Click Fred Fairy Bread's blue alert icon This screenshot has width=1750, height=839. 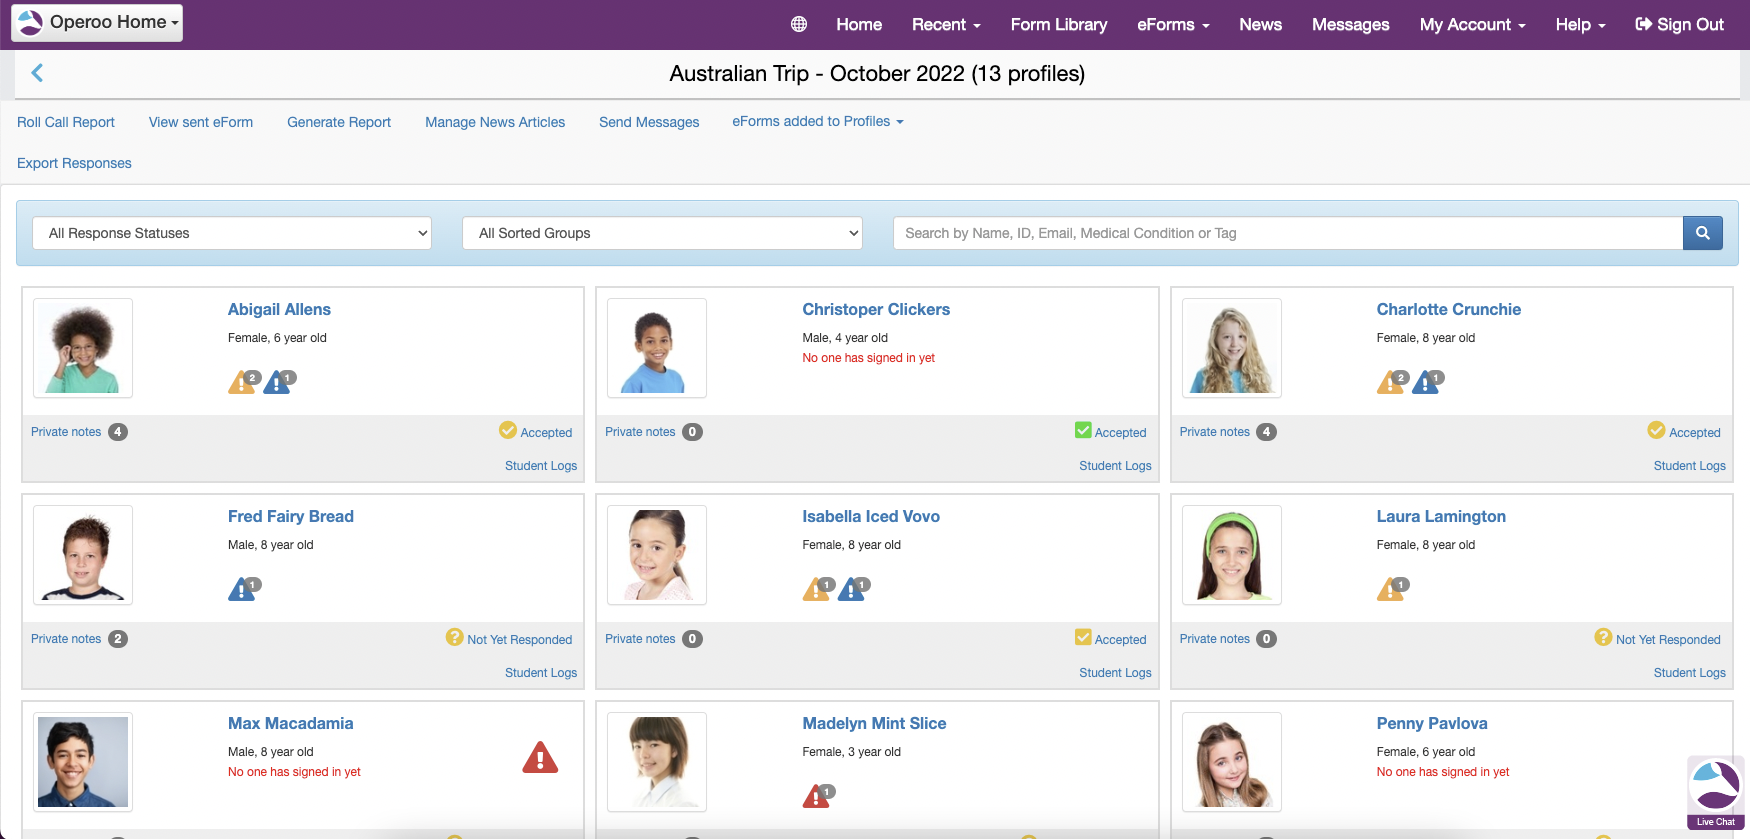242,590
